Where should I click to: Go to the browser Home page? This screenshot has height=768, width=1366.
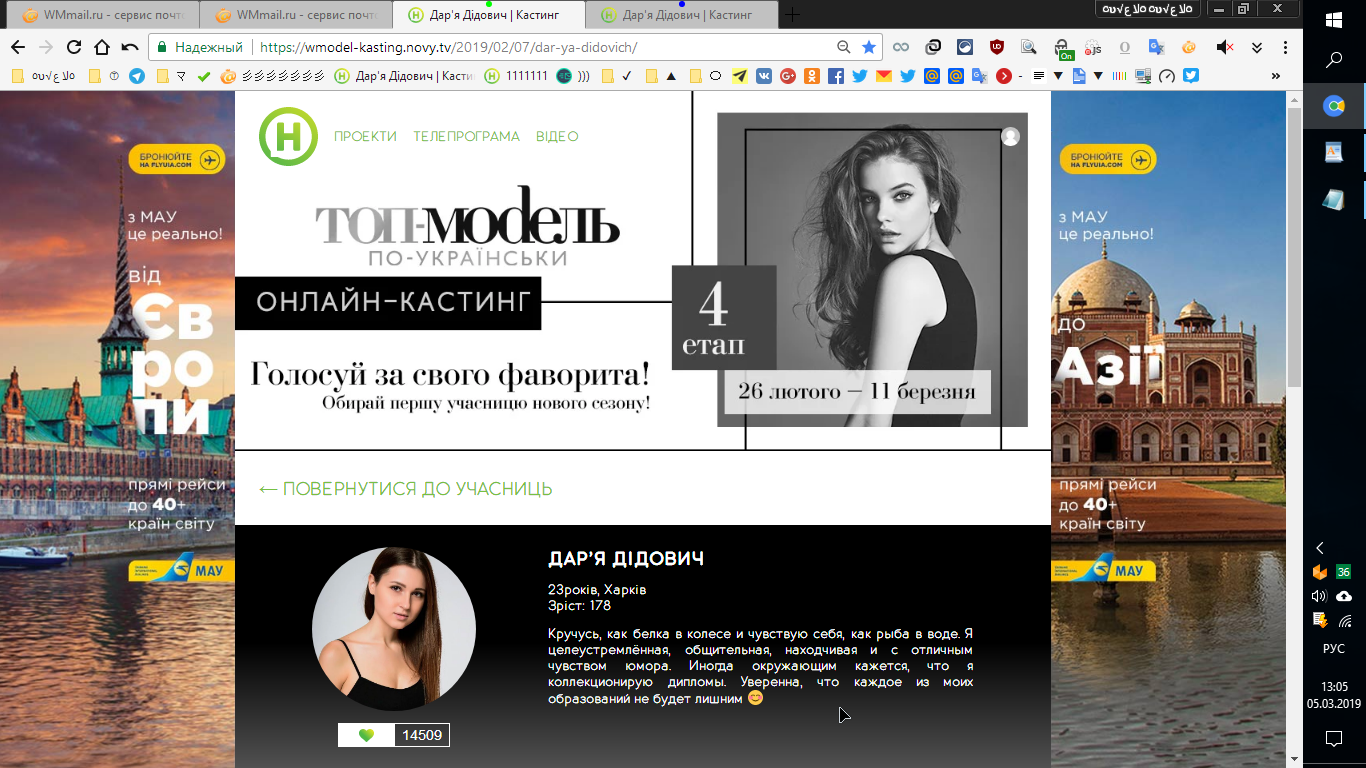[101, 47]
